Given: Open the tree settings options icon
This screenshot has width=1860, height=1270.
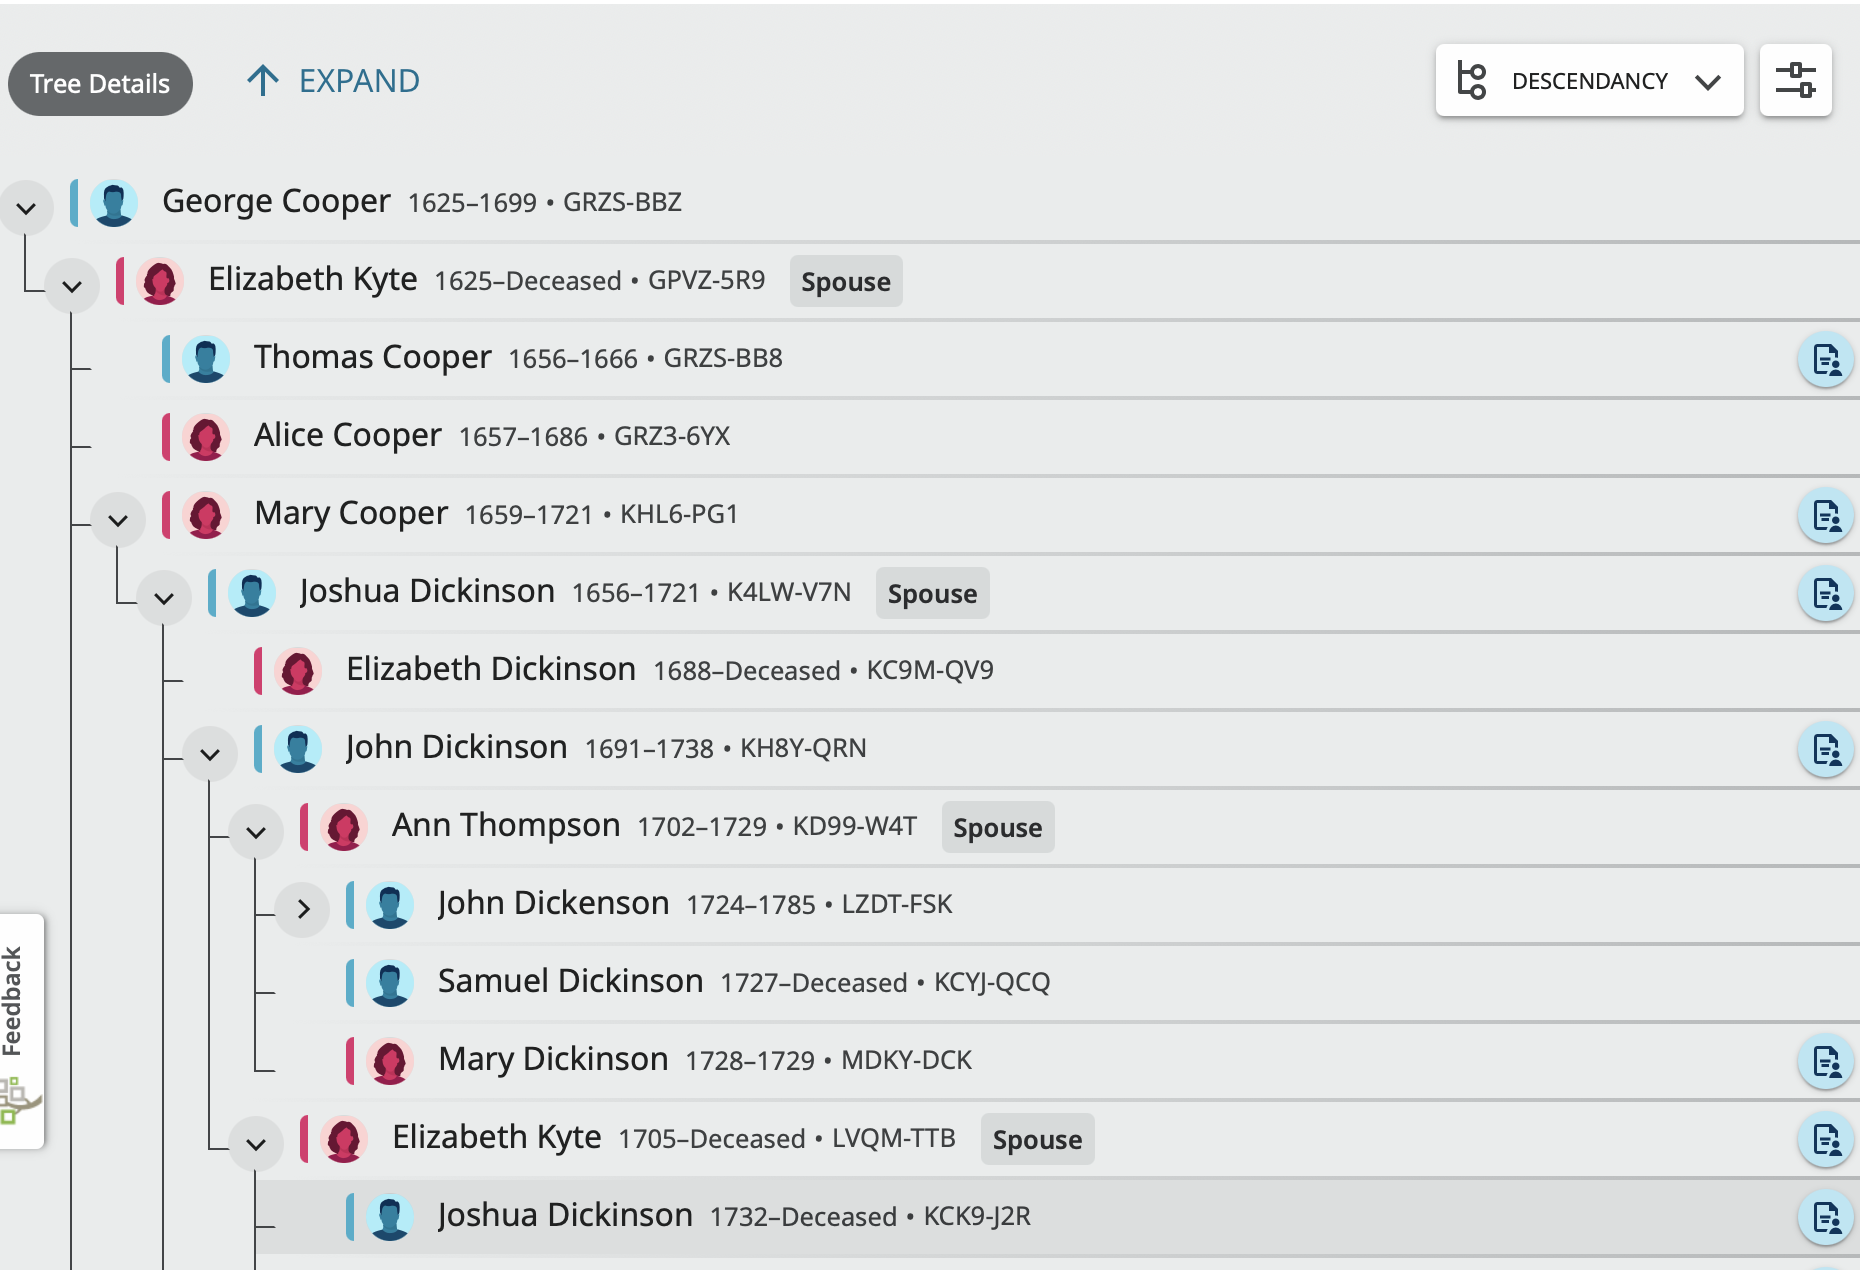Looking at the screenshot, I should 1795,80.
